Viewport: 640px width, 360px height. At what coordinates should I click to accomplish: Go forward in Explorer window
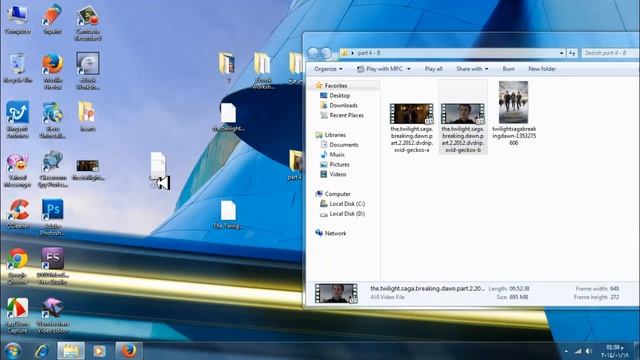pos(326,53)
